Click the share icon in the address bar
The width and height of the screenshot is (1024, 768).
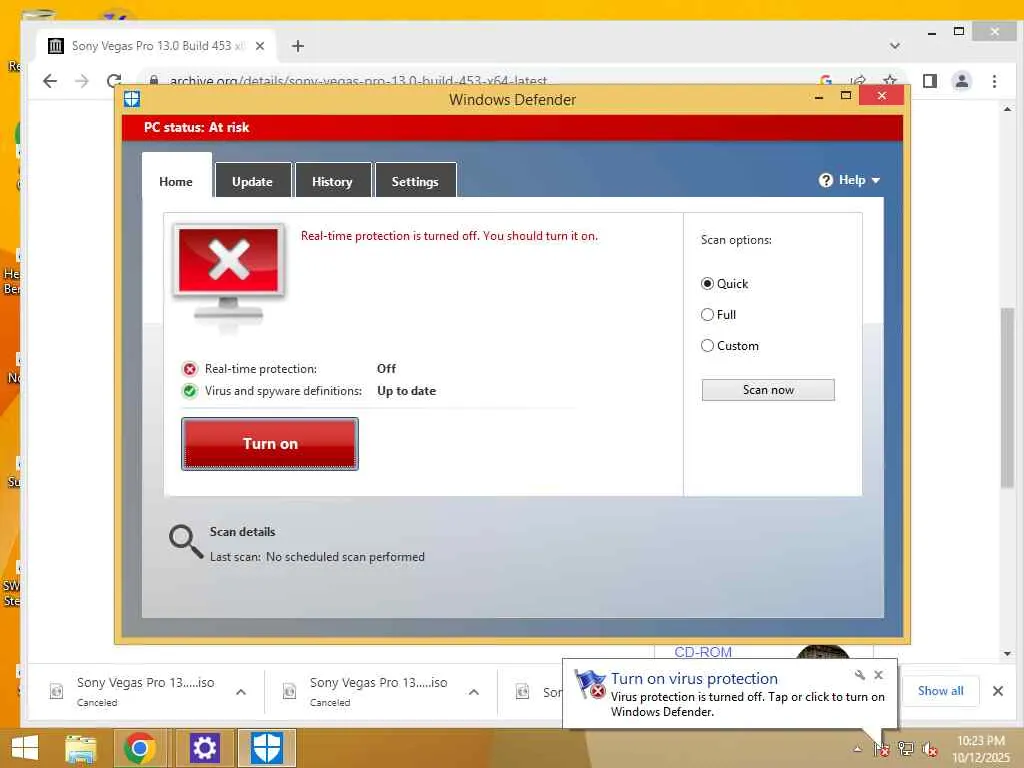coord(858,80)
